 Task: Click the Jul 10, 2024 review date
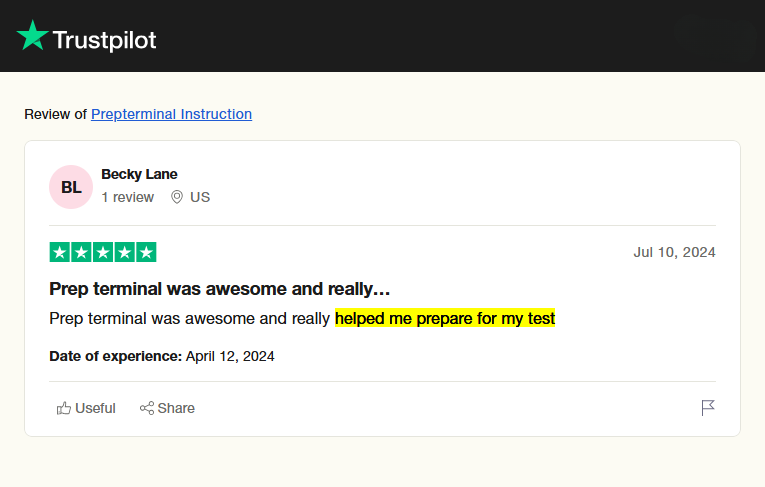[x=674, y=252]
